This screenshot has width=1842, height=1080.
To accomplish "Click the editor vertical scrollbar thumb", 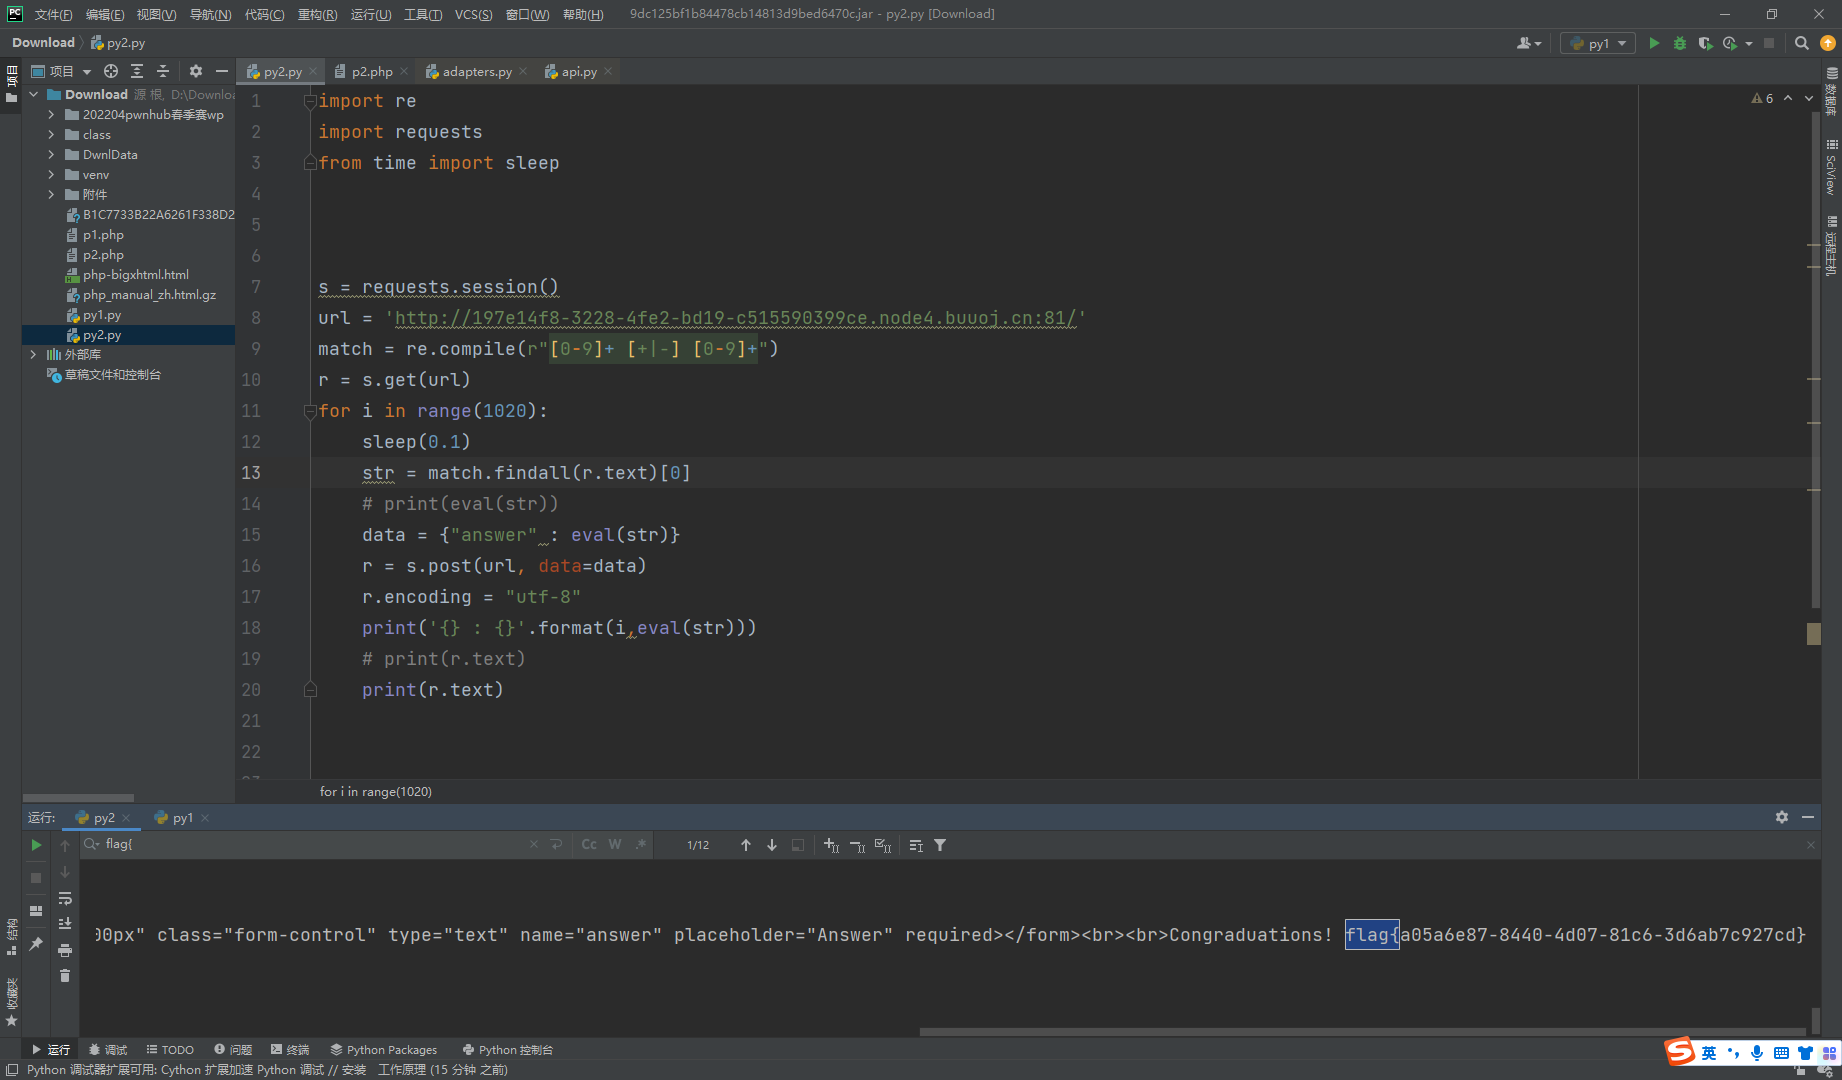I will coord(1815,360).
